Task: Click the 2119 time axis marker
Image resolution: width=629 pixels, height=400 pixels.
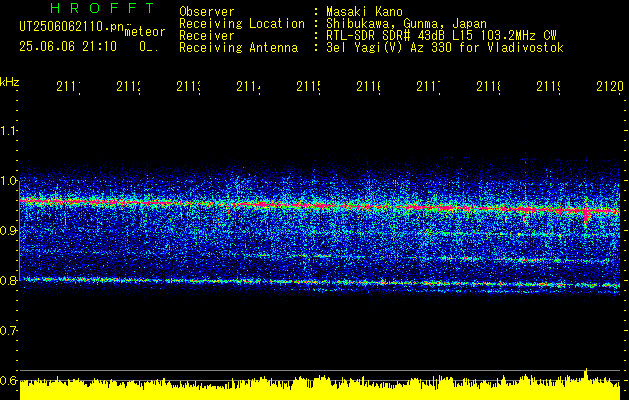Action: (548, 86)
